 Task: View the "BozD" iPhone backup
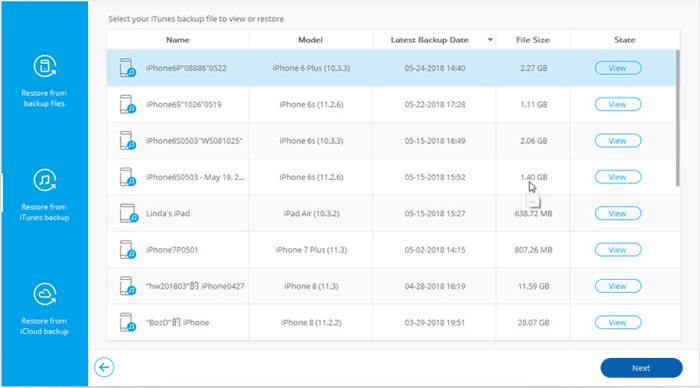[618, 322]
